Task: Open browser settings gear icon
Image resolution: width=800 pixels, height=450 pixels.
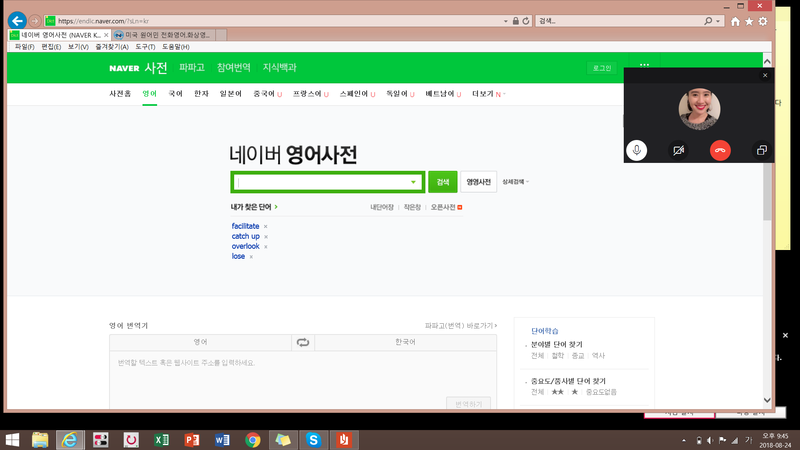Action: point(763,21)
